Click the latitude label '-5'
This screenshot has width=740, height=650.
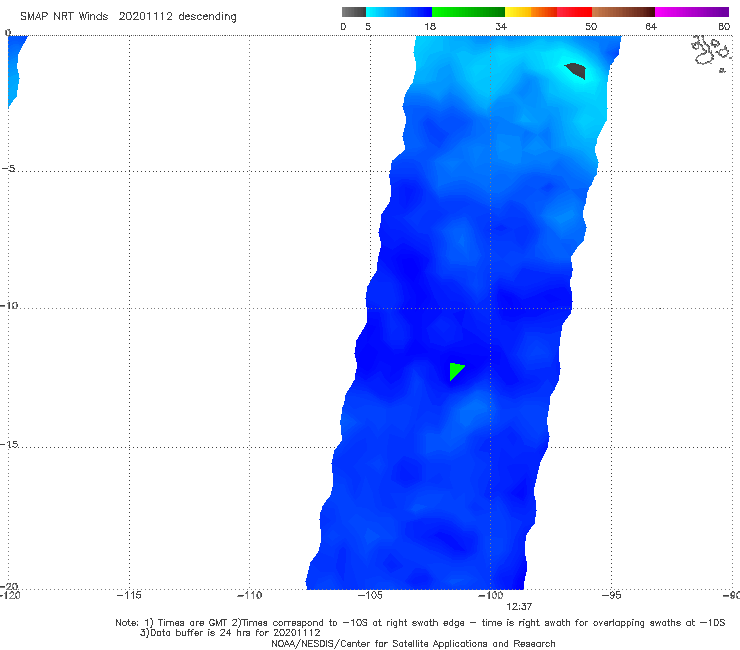[x=8, y=169]
